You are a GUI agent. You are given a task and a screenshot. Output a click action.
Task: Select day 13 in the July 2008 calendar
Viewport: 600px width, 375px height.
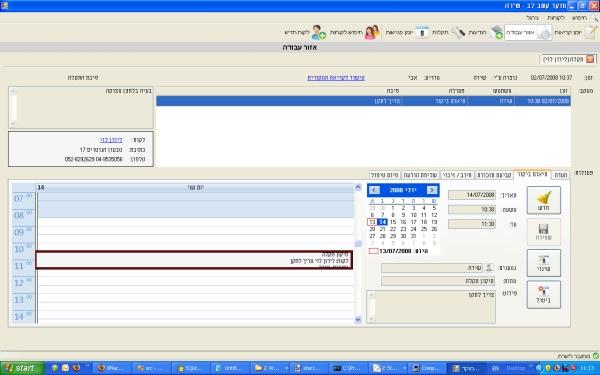click(x=372, y=222)
